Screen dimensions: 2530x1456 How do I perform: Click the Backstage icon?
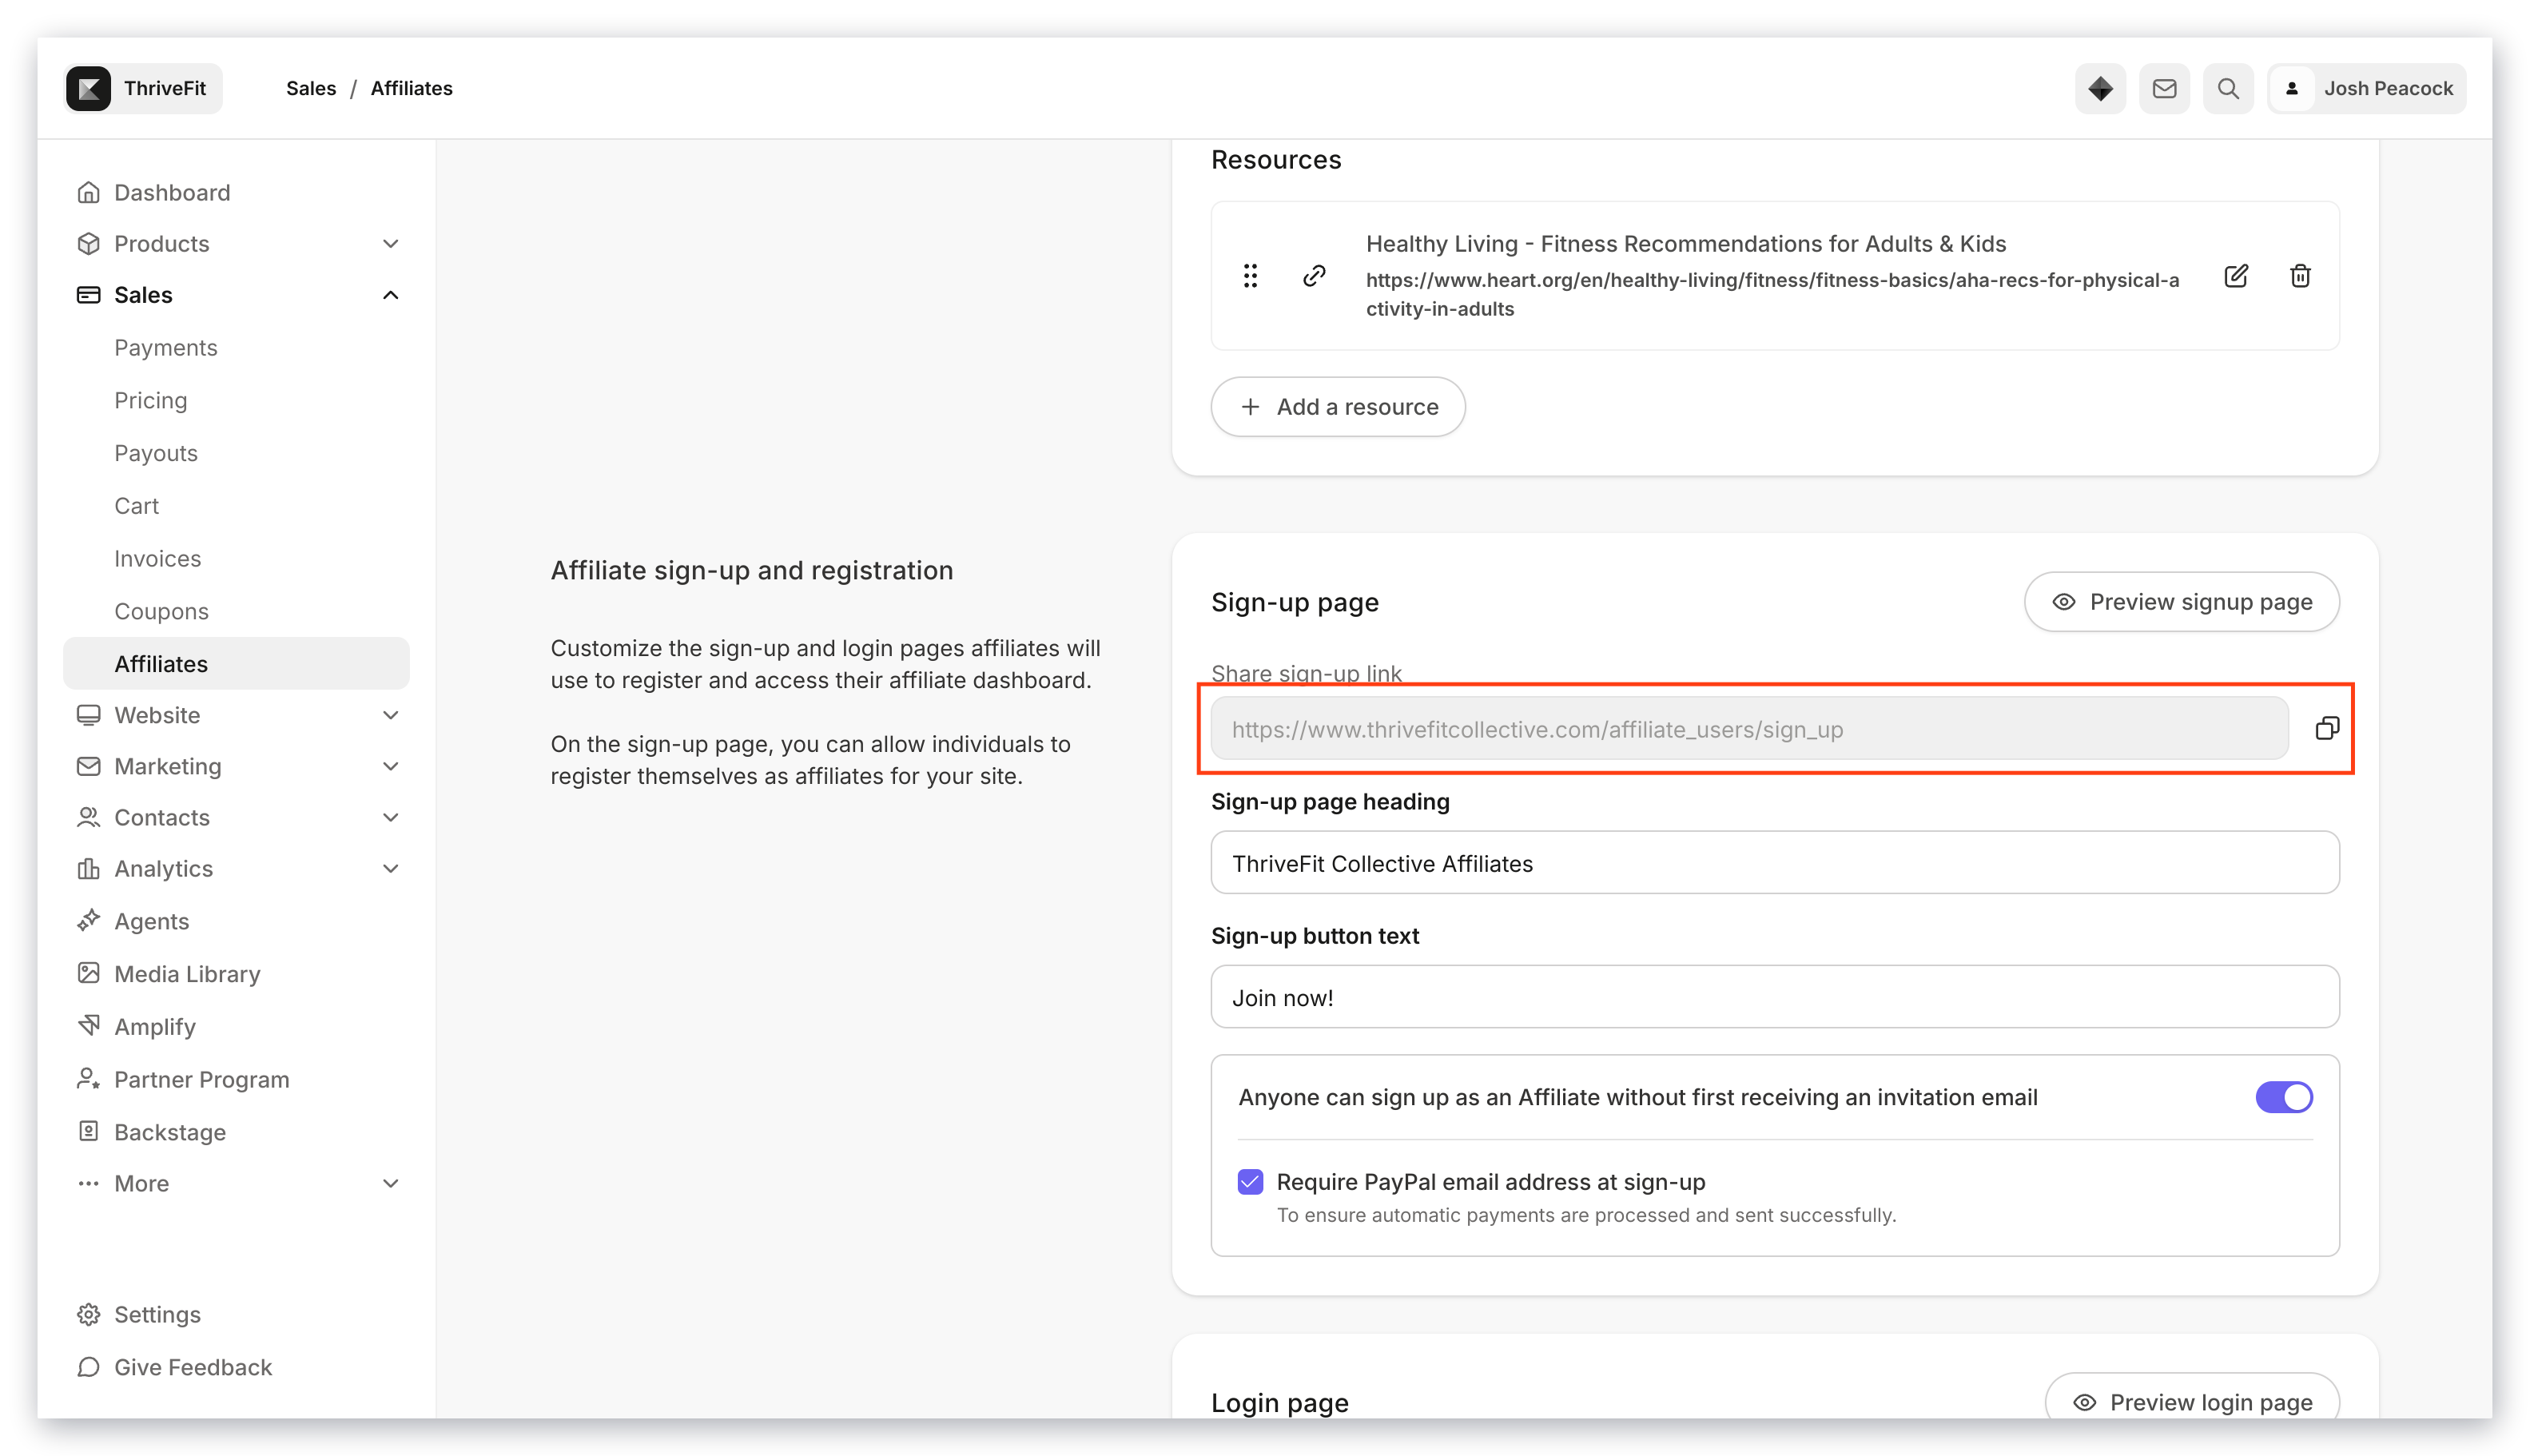(x=89, y=1131)
